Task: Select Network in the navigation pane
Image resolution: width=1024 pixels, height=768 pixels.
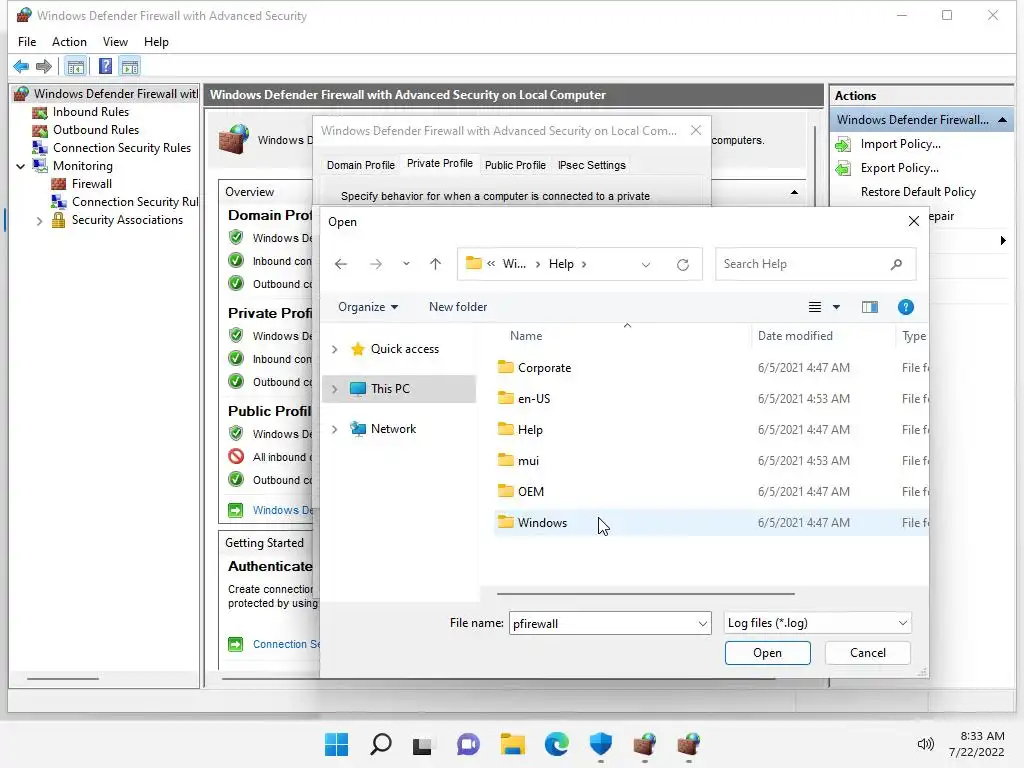Action: pos(393,429)
